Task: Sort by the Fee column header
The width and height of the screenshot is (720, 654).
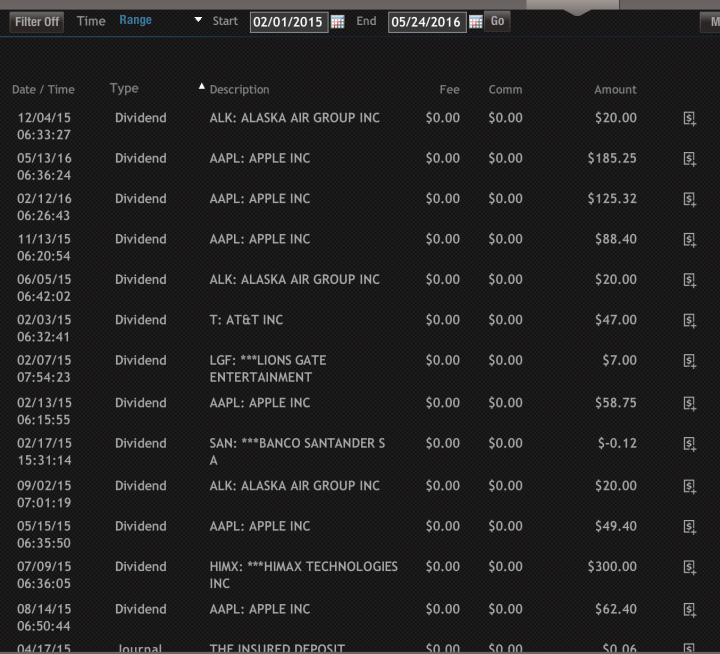Action: click(450, 89)
